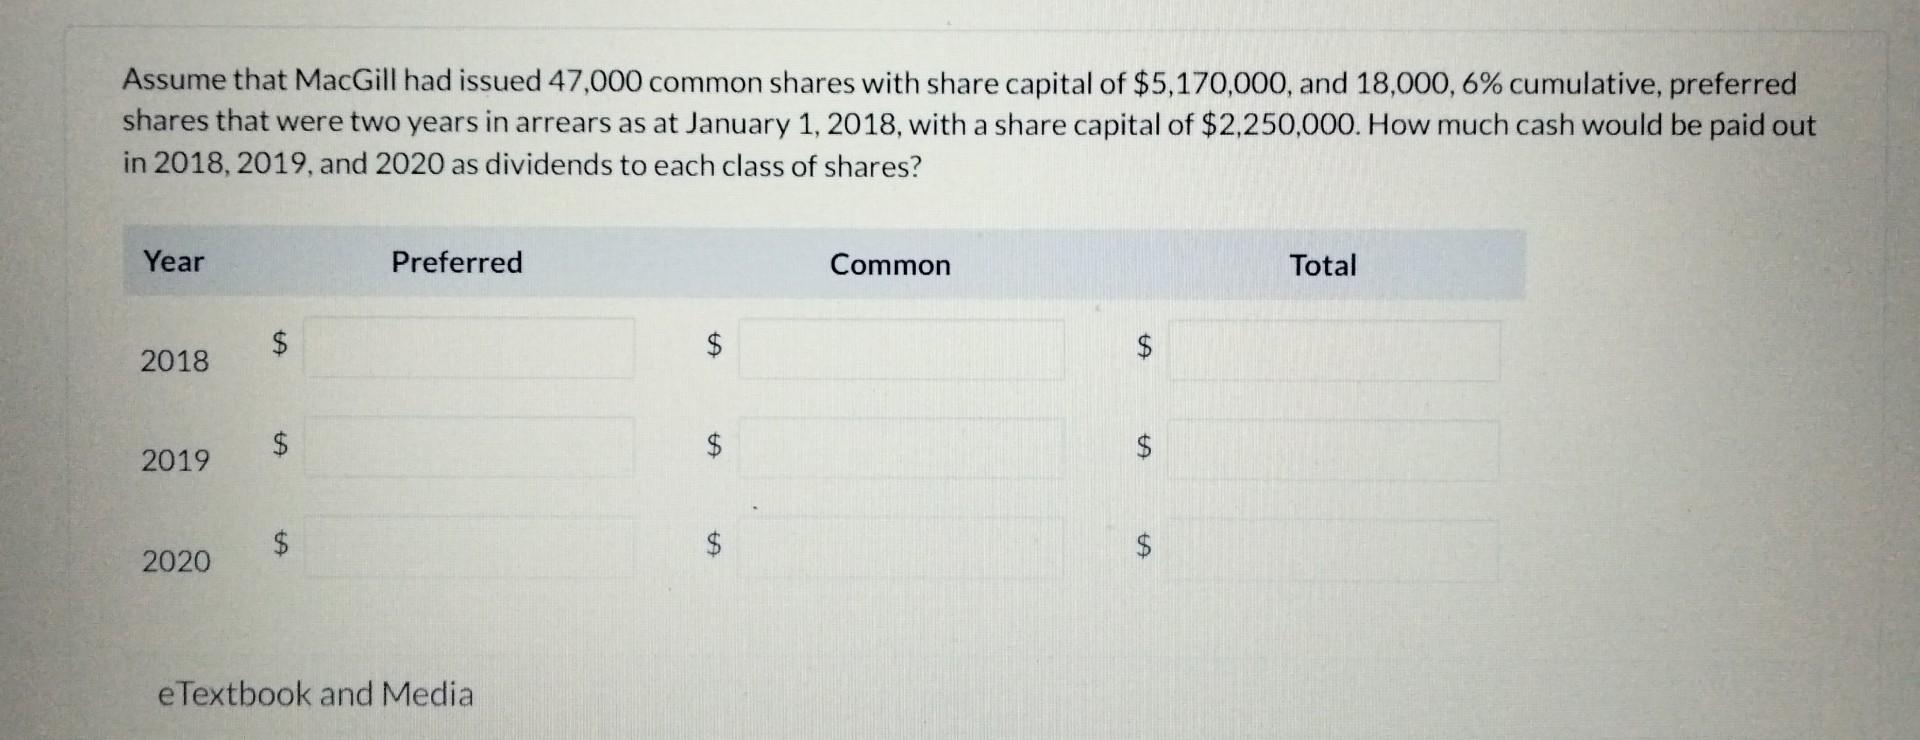This screenshot has width=1920, height=740.
Task: Click the 2018 row label
Action: click(x=175, y=360)
